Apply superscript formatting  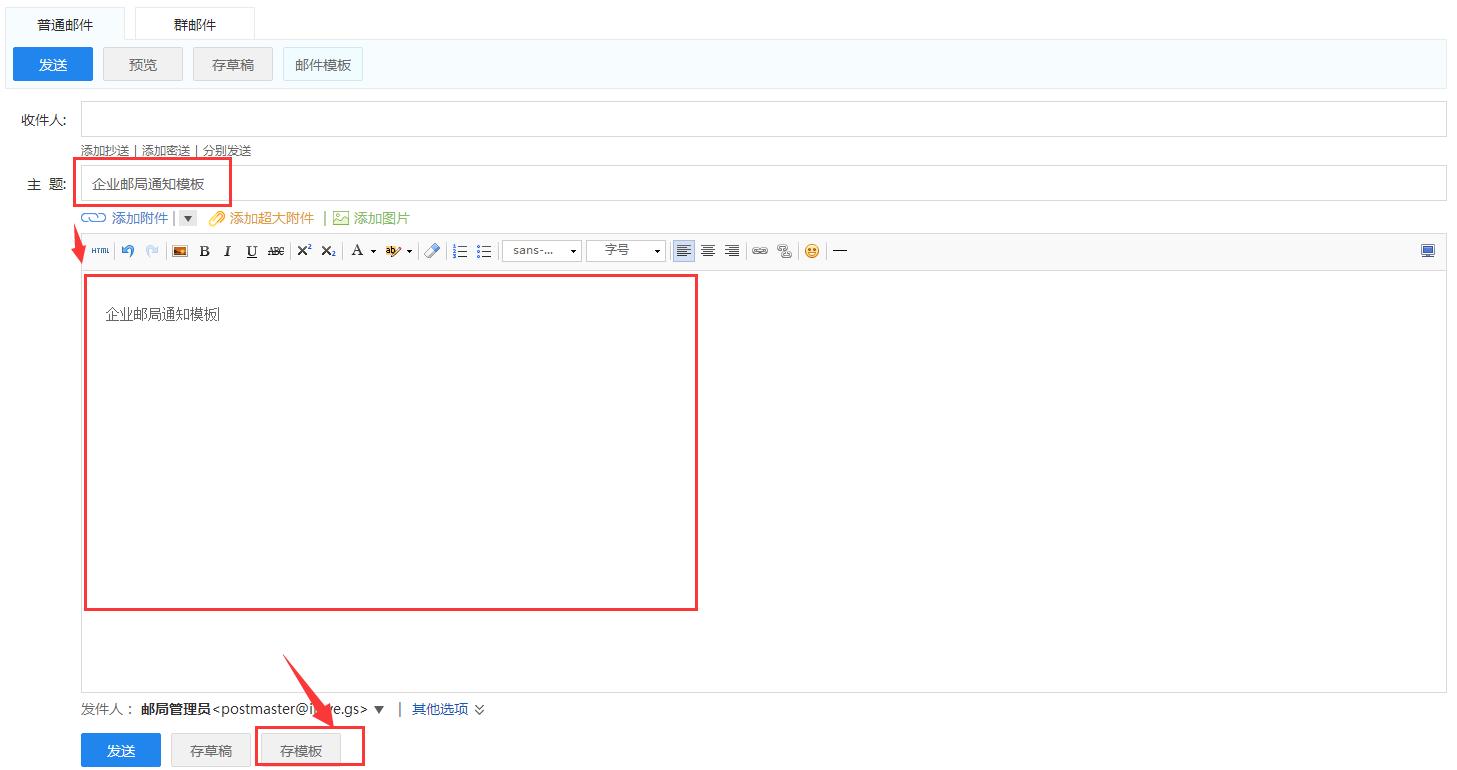tap(304, 251)
